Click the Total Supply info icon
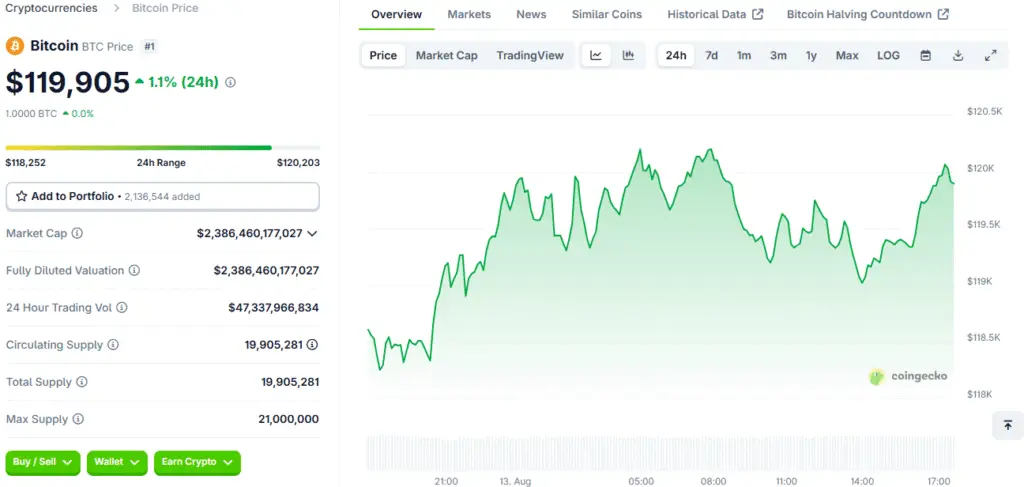The width and height of the screenshot is (1024, 487). click(82, 382)
